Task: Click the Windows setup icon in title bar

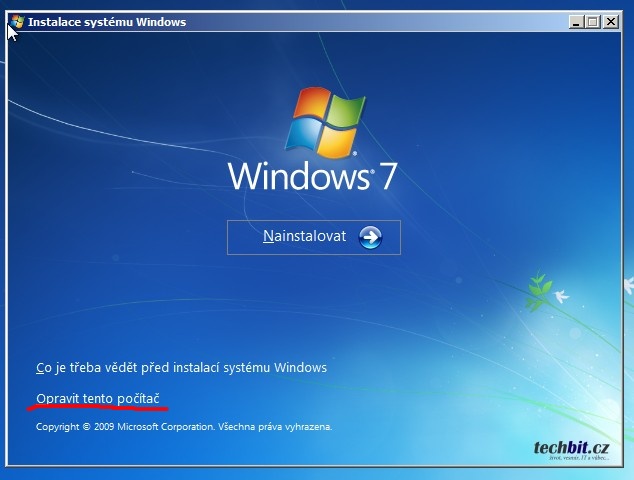Action: pyautogui.click(x=17, y=21)
